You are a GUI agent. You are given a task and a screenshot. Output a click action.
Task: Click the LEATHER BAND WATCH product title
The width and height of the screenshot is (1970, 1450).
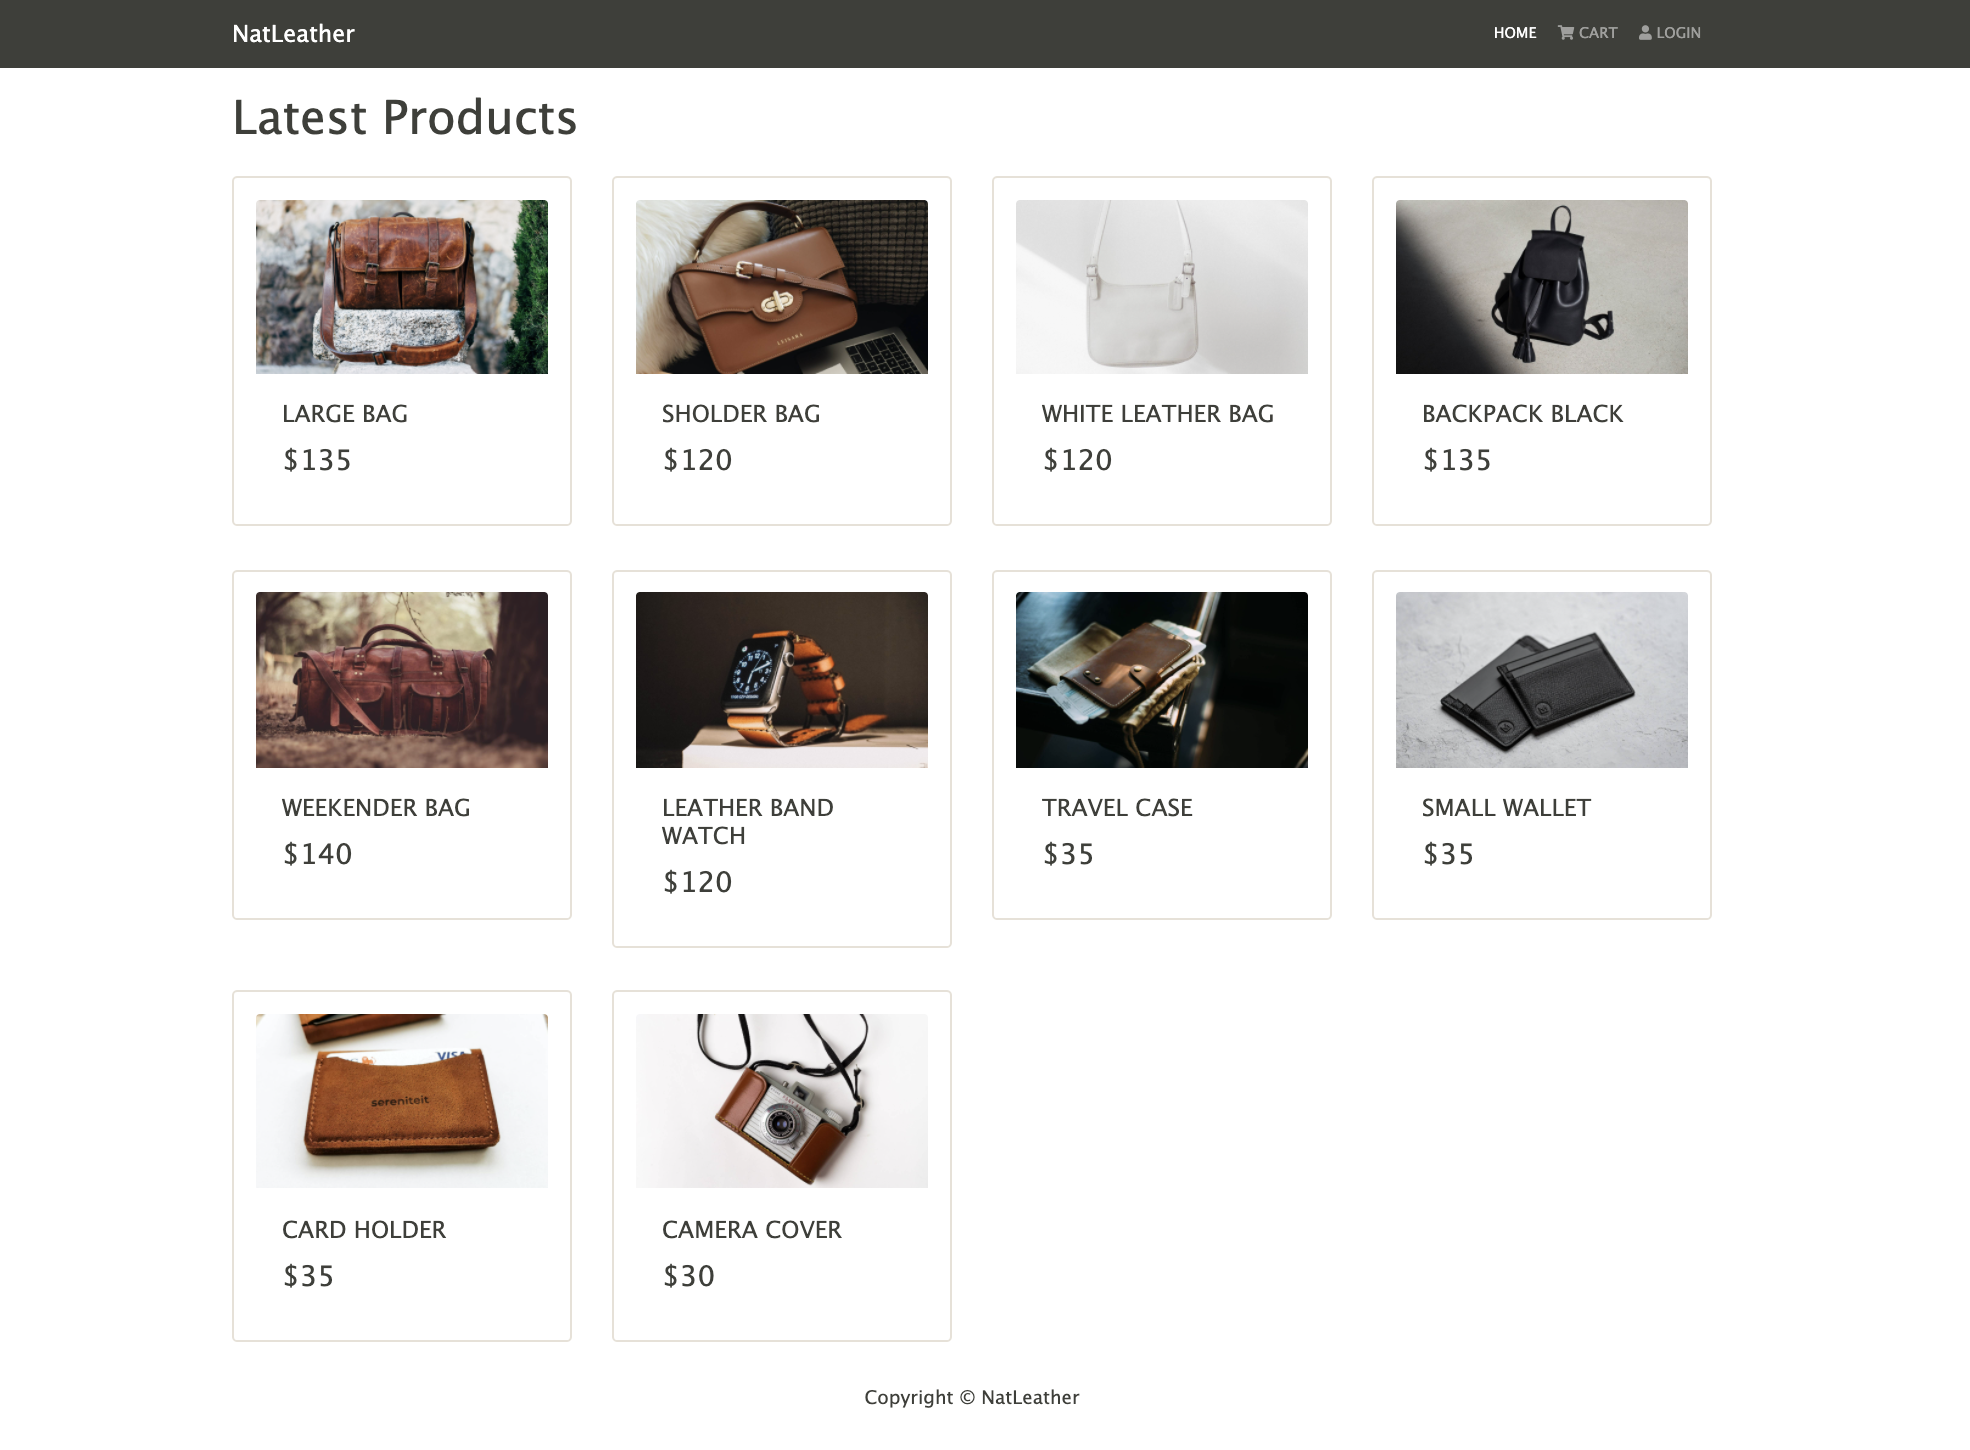(747, 821)
